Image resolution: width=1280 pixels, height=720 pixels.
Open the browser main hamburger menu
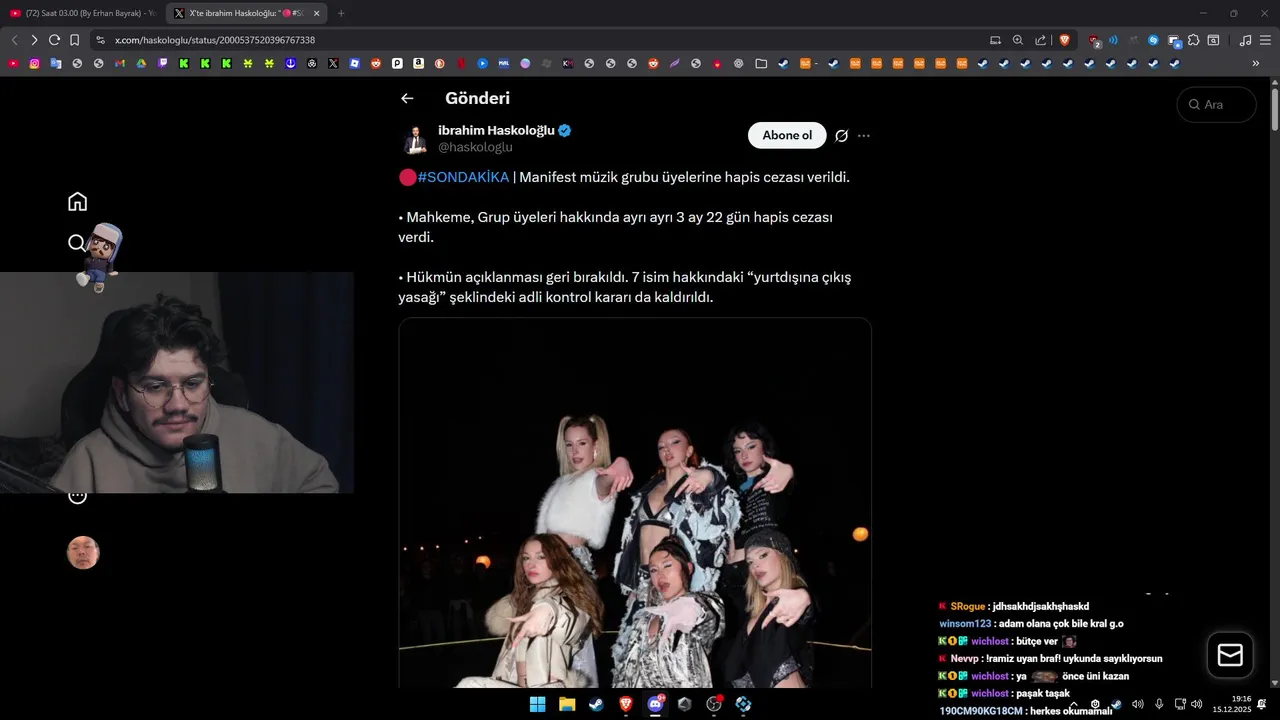1265,40
